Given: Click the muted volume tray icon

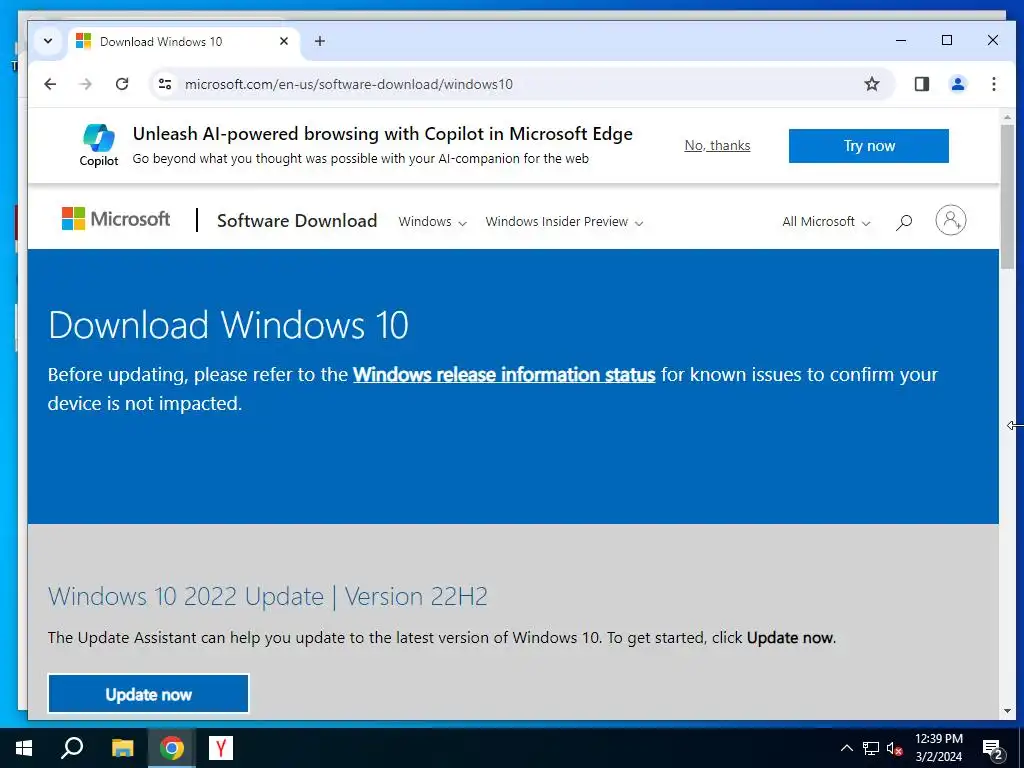Looking at the screenshot, I should click(x=894, y=748).
